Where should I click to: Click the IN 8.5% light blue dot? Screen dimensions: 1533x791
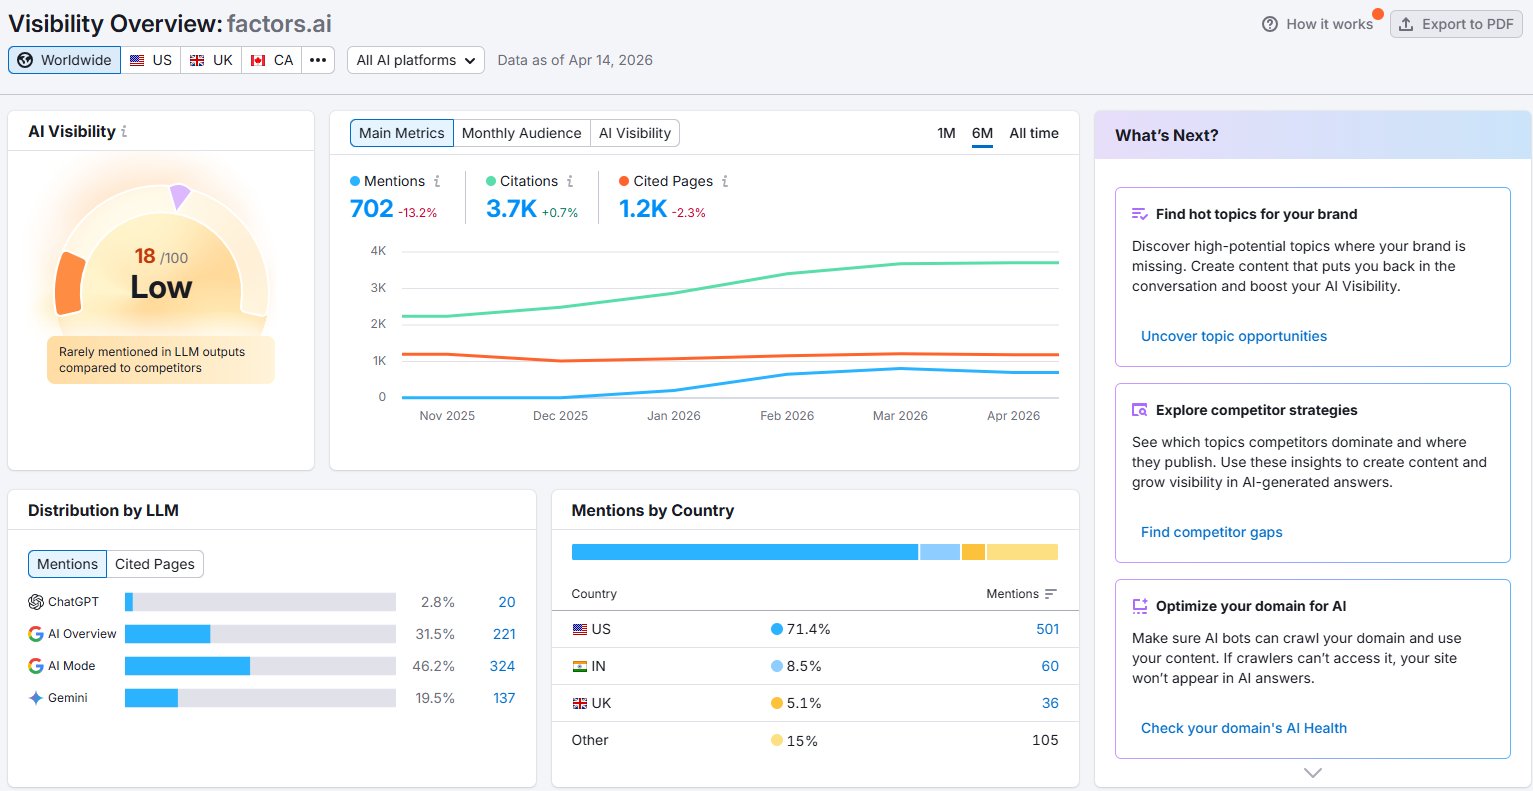pos(777,666)
